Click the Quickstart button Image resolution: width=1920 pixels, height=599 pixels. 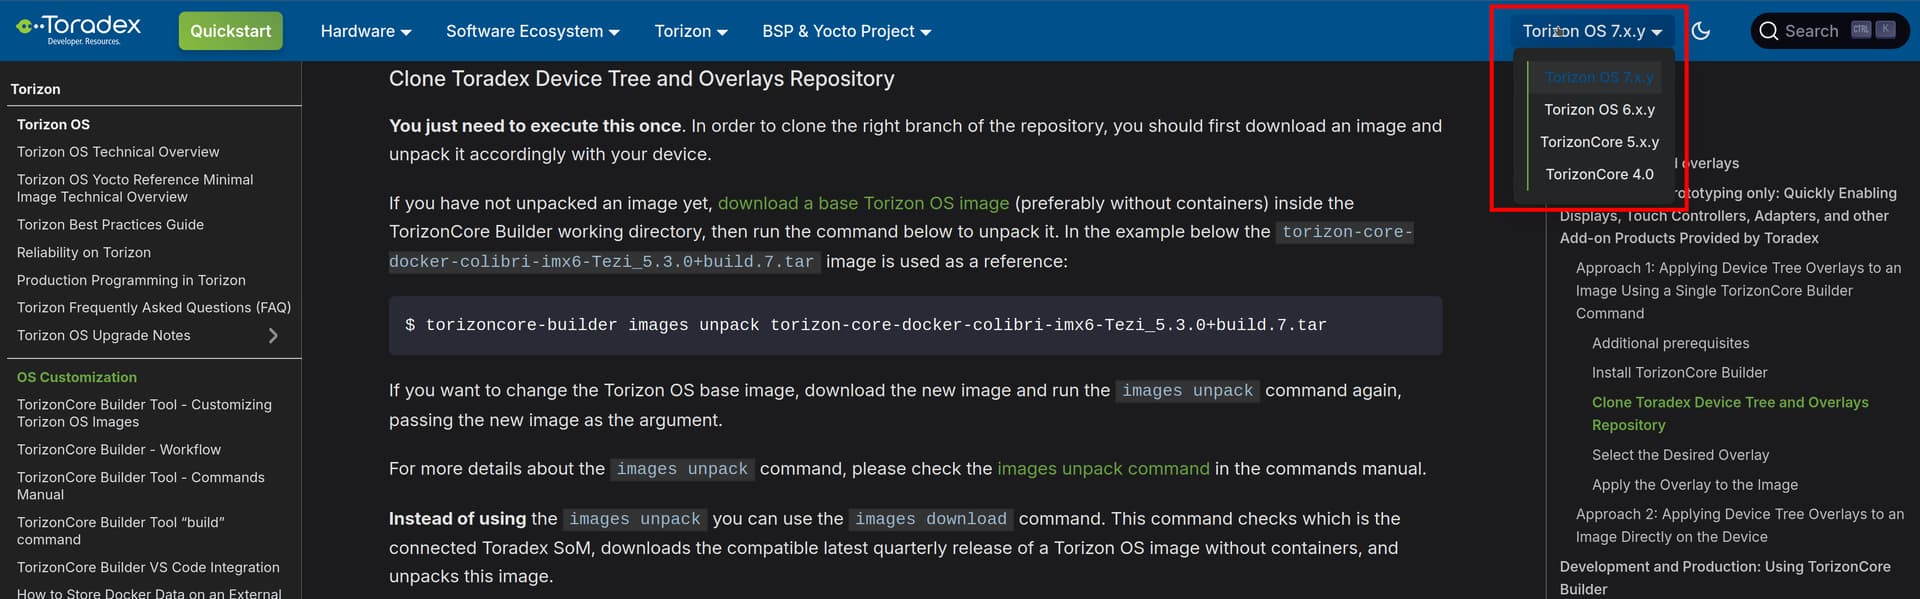[231, 31]
